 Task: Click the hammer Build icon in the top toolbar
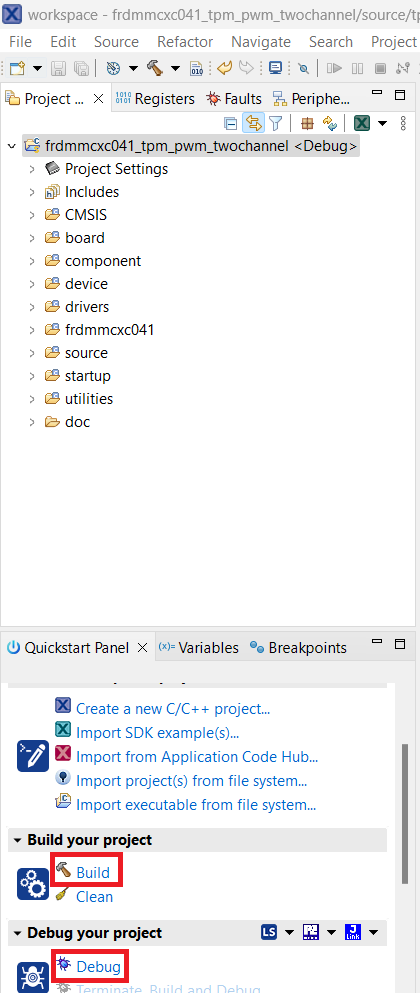pos(155,68)
